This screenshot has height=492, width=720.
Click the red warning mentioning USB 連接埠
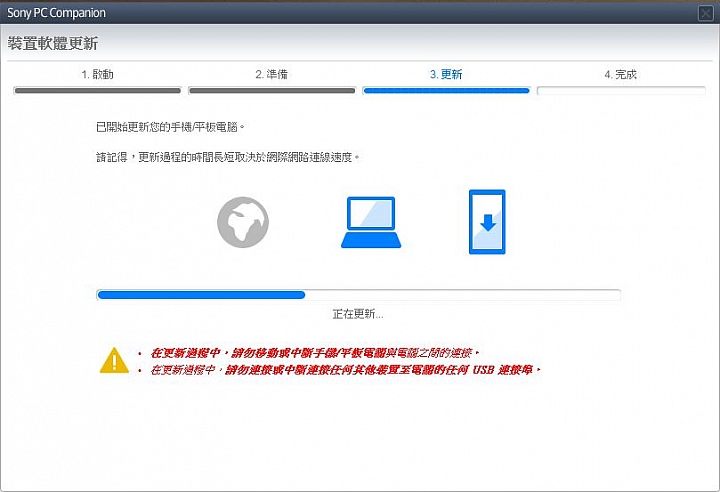346,370
